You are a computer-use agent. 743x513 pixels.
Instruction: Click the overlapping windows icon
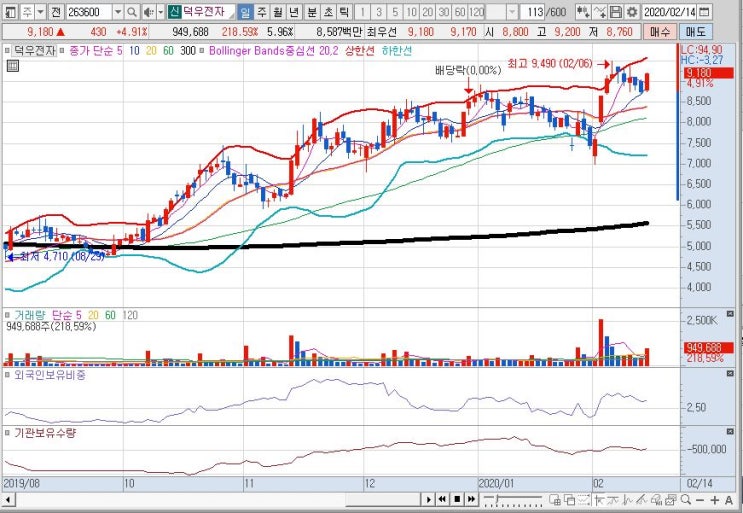[x=570, y=499]
